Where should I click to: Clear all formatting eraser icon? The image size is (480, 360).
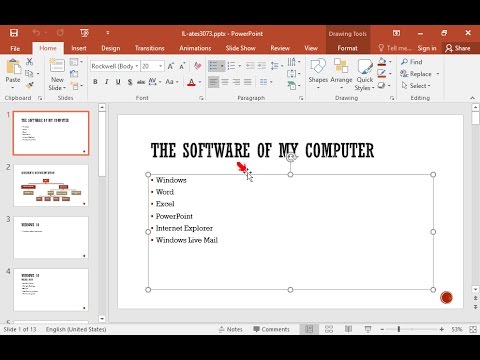pos(197,66)
